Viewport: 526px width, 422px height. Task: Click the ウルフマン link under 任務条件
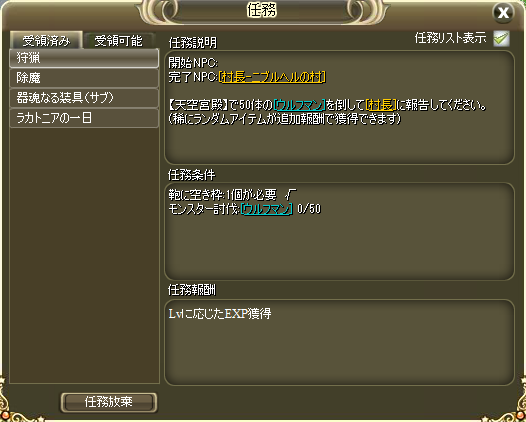[267, 209]
